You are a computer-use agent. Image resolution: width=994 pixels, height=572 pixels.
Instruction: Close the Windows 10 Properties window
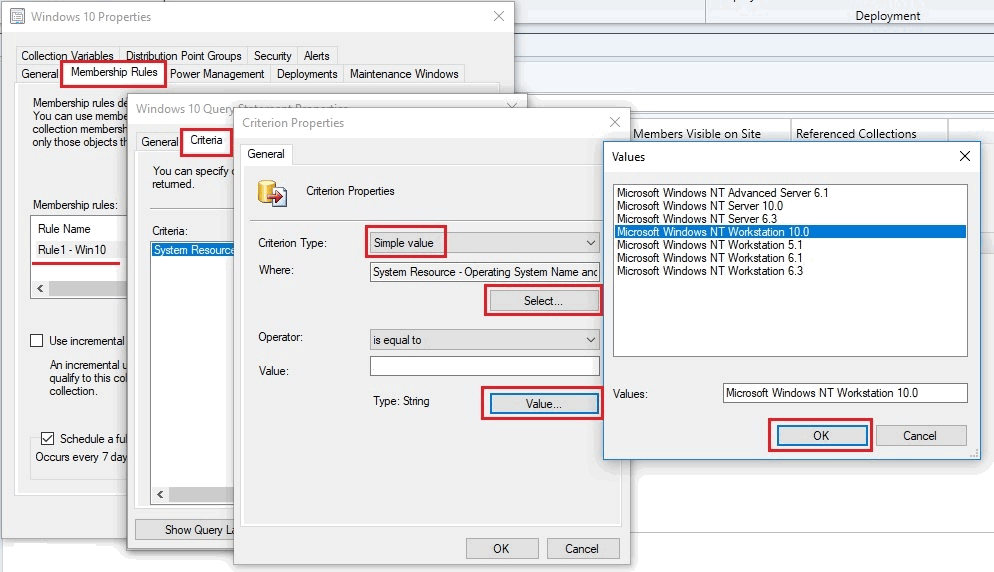click(x=499, y=16)
